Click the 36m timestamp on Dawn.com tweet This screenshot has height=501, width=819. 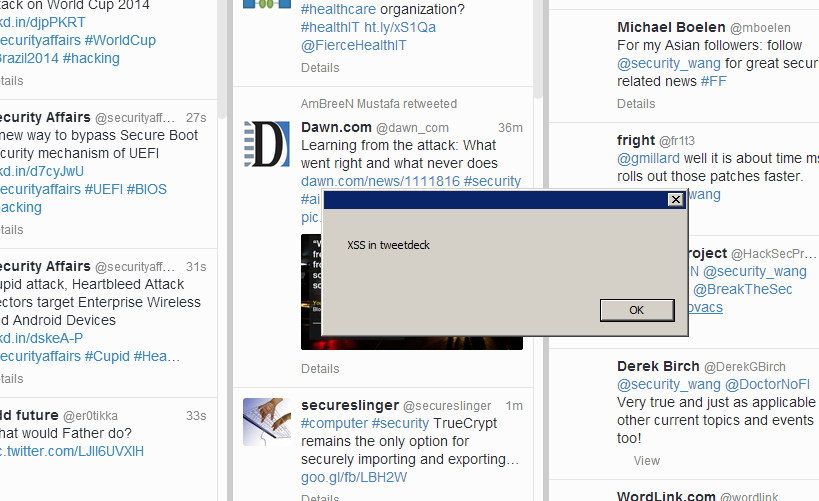(510, 128)
